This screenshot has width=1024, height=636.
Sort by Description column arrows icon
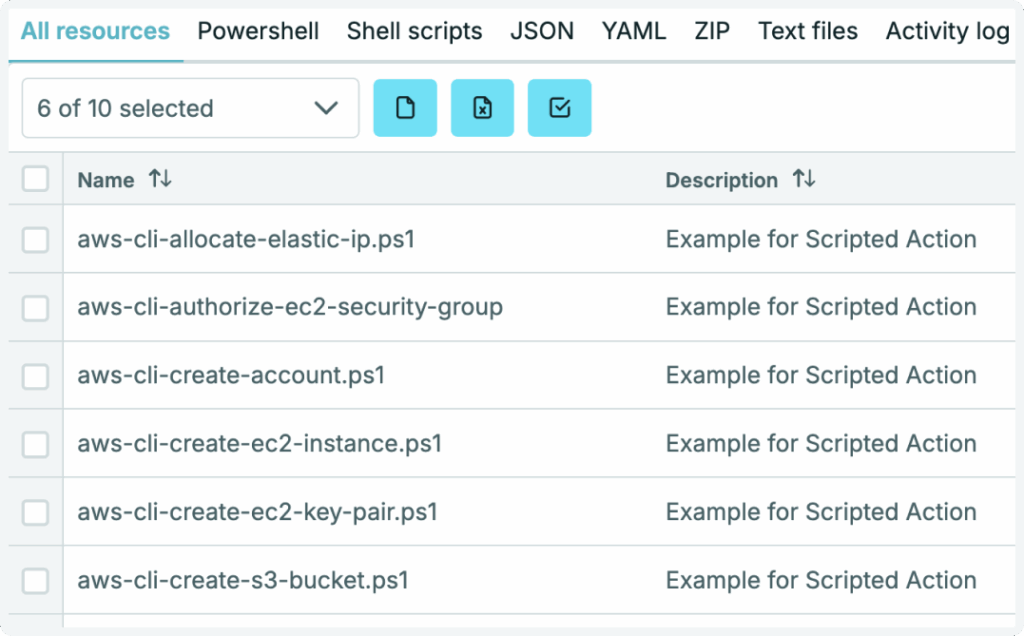click(804, 179)
